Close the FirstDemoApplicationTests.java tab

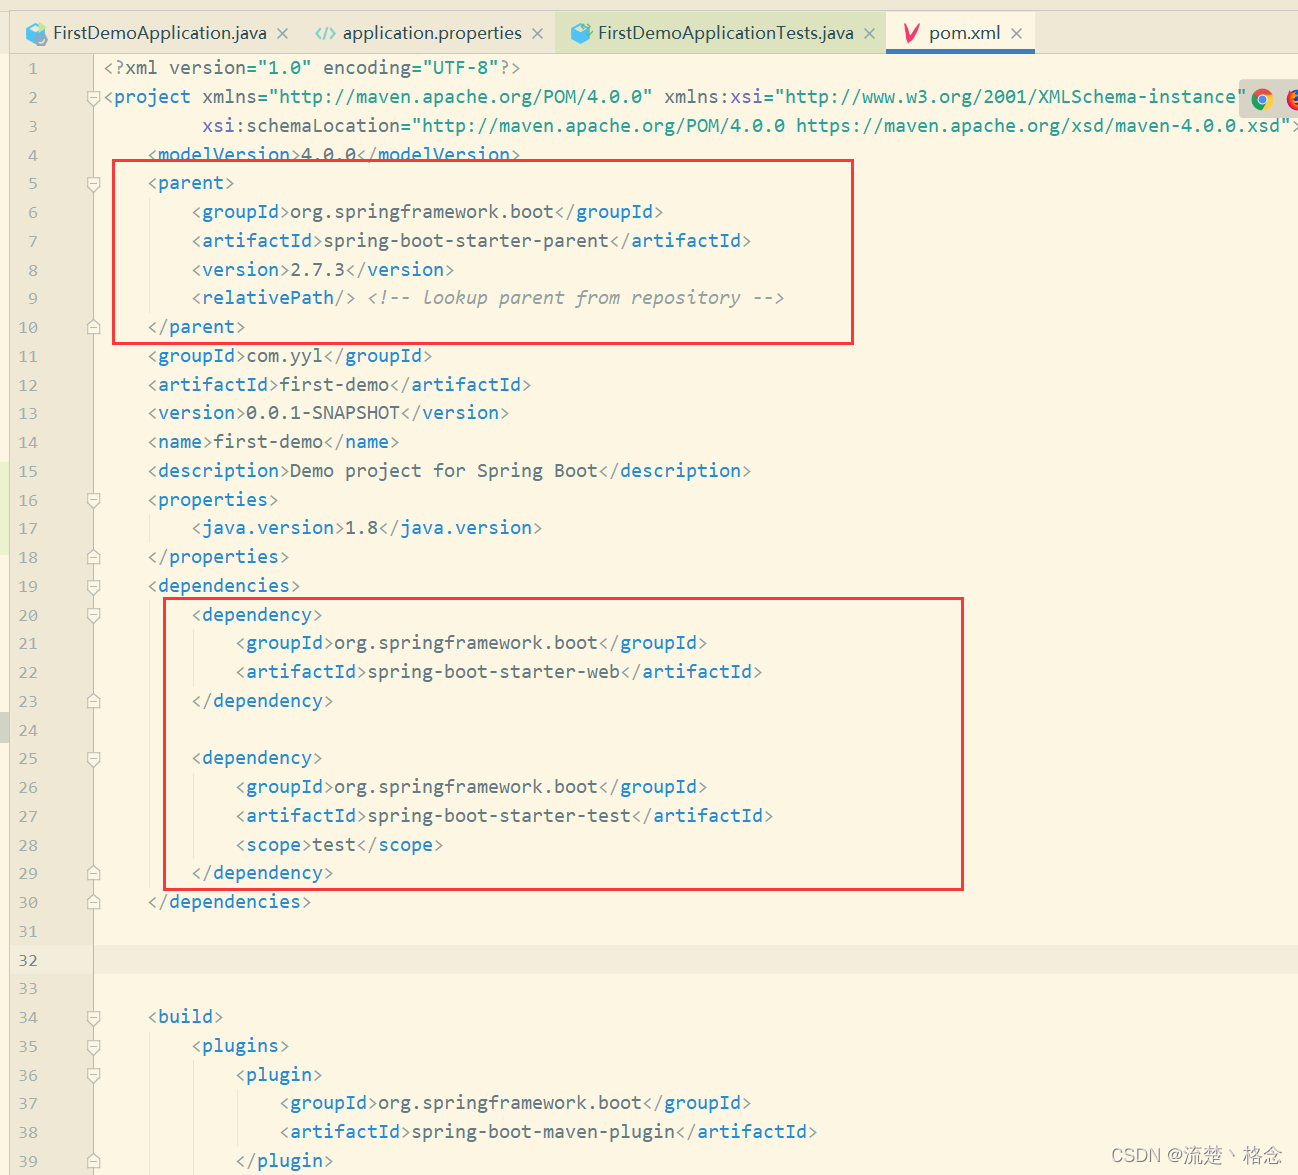869,34
